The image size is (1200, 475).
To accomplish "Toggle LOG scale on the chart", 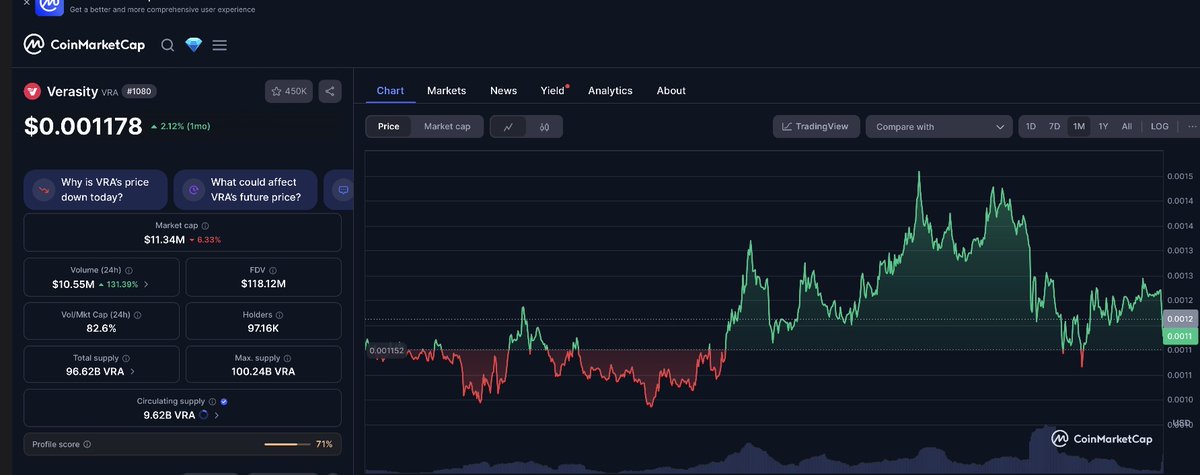I will pyautogui.click(x=1160, y=127).
